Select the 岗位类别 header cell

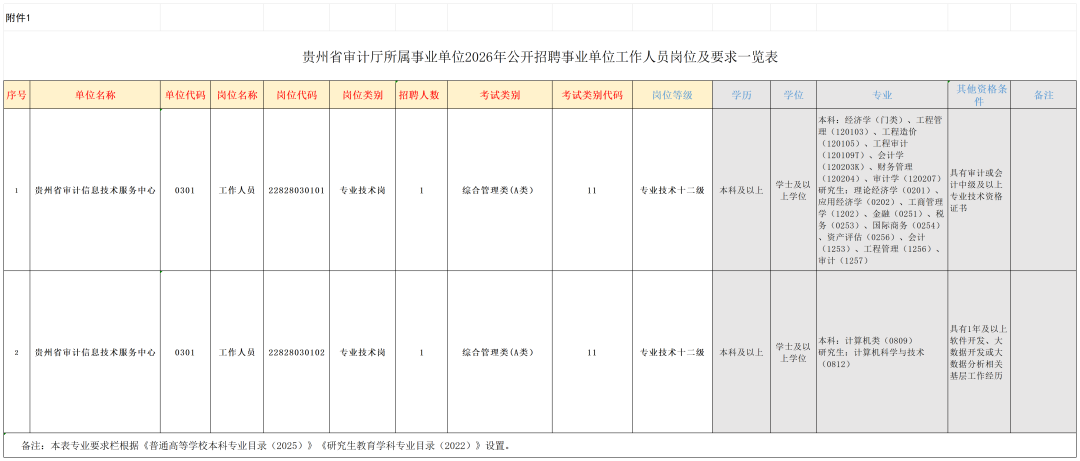click(362, 96)
